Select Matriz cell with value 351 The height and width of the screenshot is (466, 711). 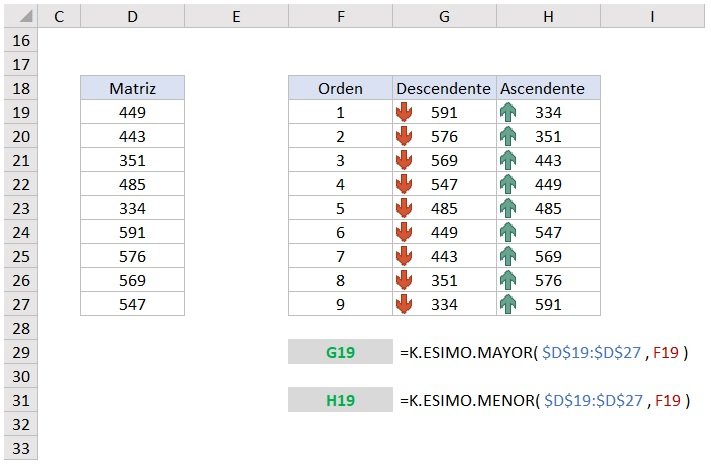pyautogui.click(x=132, y=160)
